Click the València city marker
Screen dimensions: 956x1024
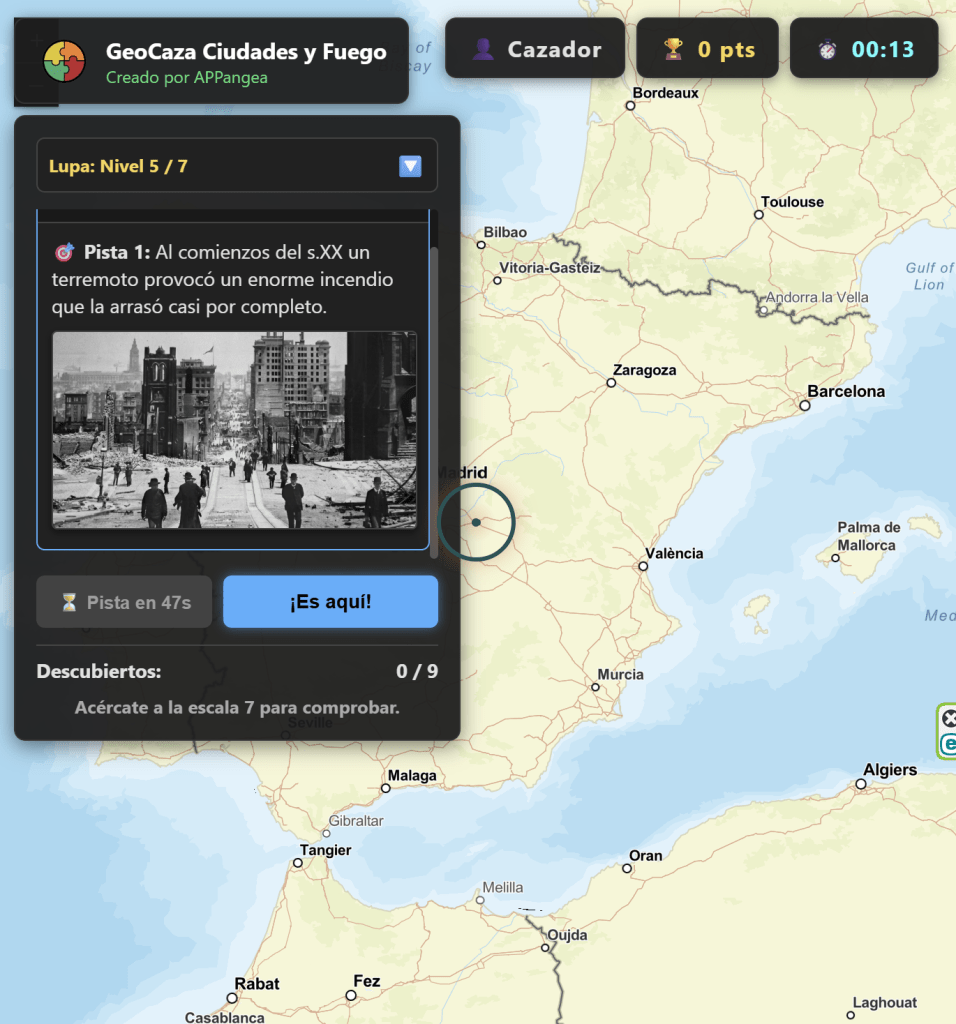643,566
